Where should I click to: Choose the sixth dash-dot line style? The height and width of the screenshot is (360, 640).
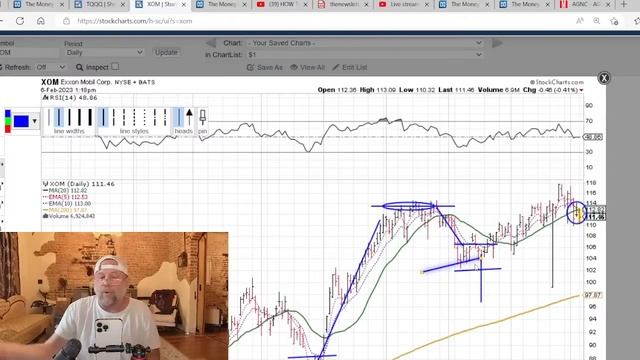[155, 117]
